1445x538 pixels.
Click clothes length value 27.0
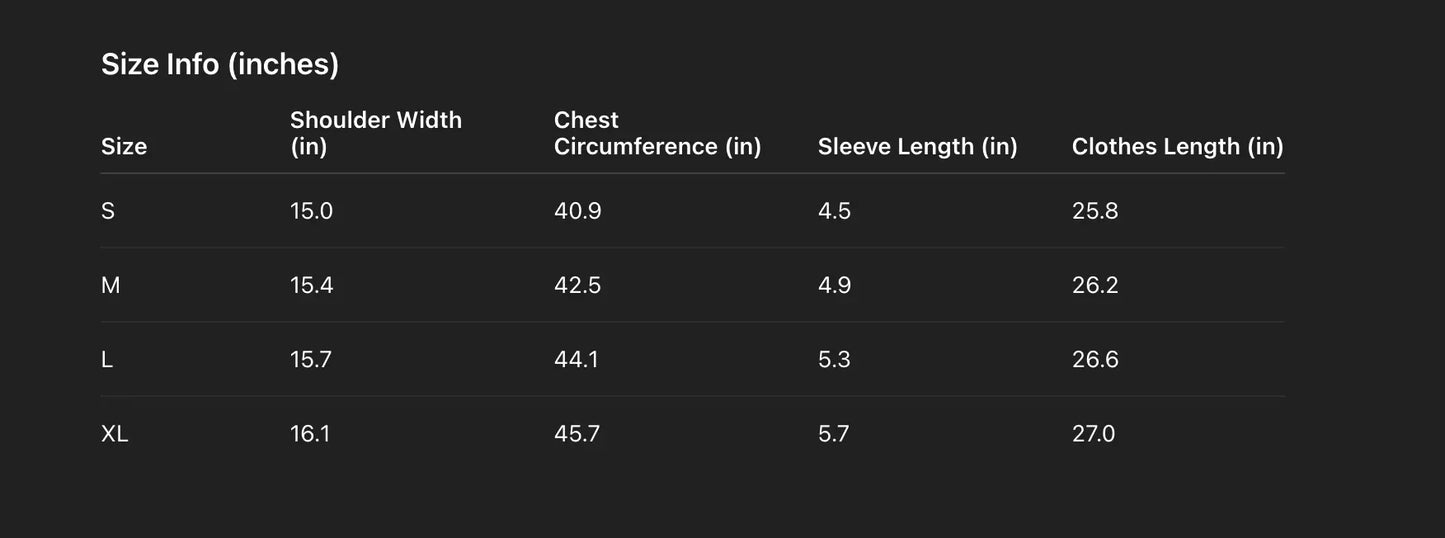pyautogui.click(x=1093, y=434)
